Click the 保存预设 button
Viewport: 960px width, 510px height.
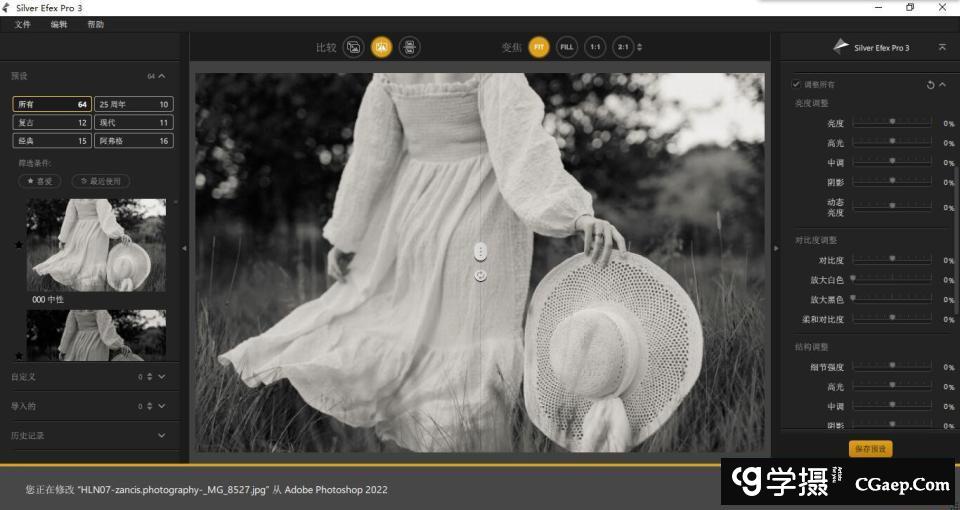869,449
